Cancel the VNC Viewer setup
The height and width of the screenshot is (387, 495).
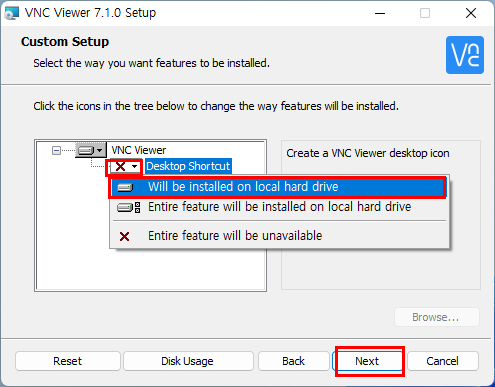pos(442,361)
